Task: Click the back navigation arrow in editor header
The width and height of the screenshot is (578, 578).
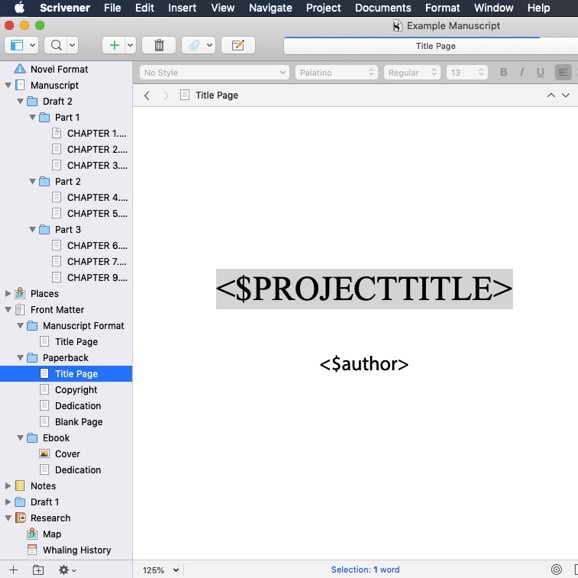Action: pos(147,95)
